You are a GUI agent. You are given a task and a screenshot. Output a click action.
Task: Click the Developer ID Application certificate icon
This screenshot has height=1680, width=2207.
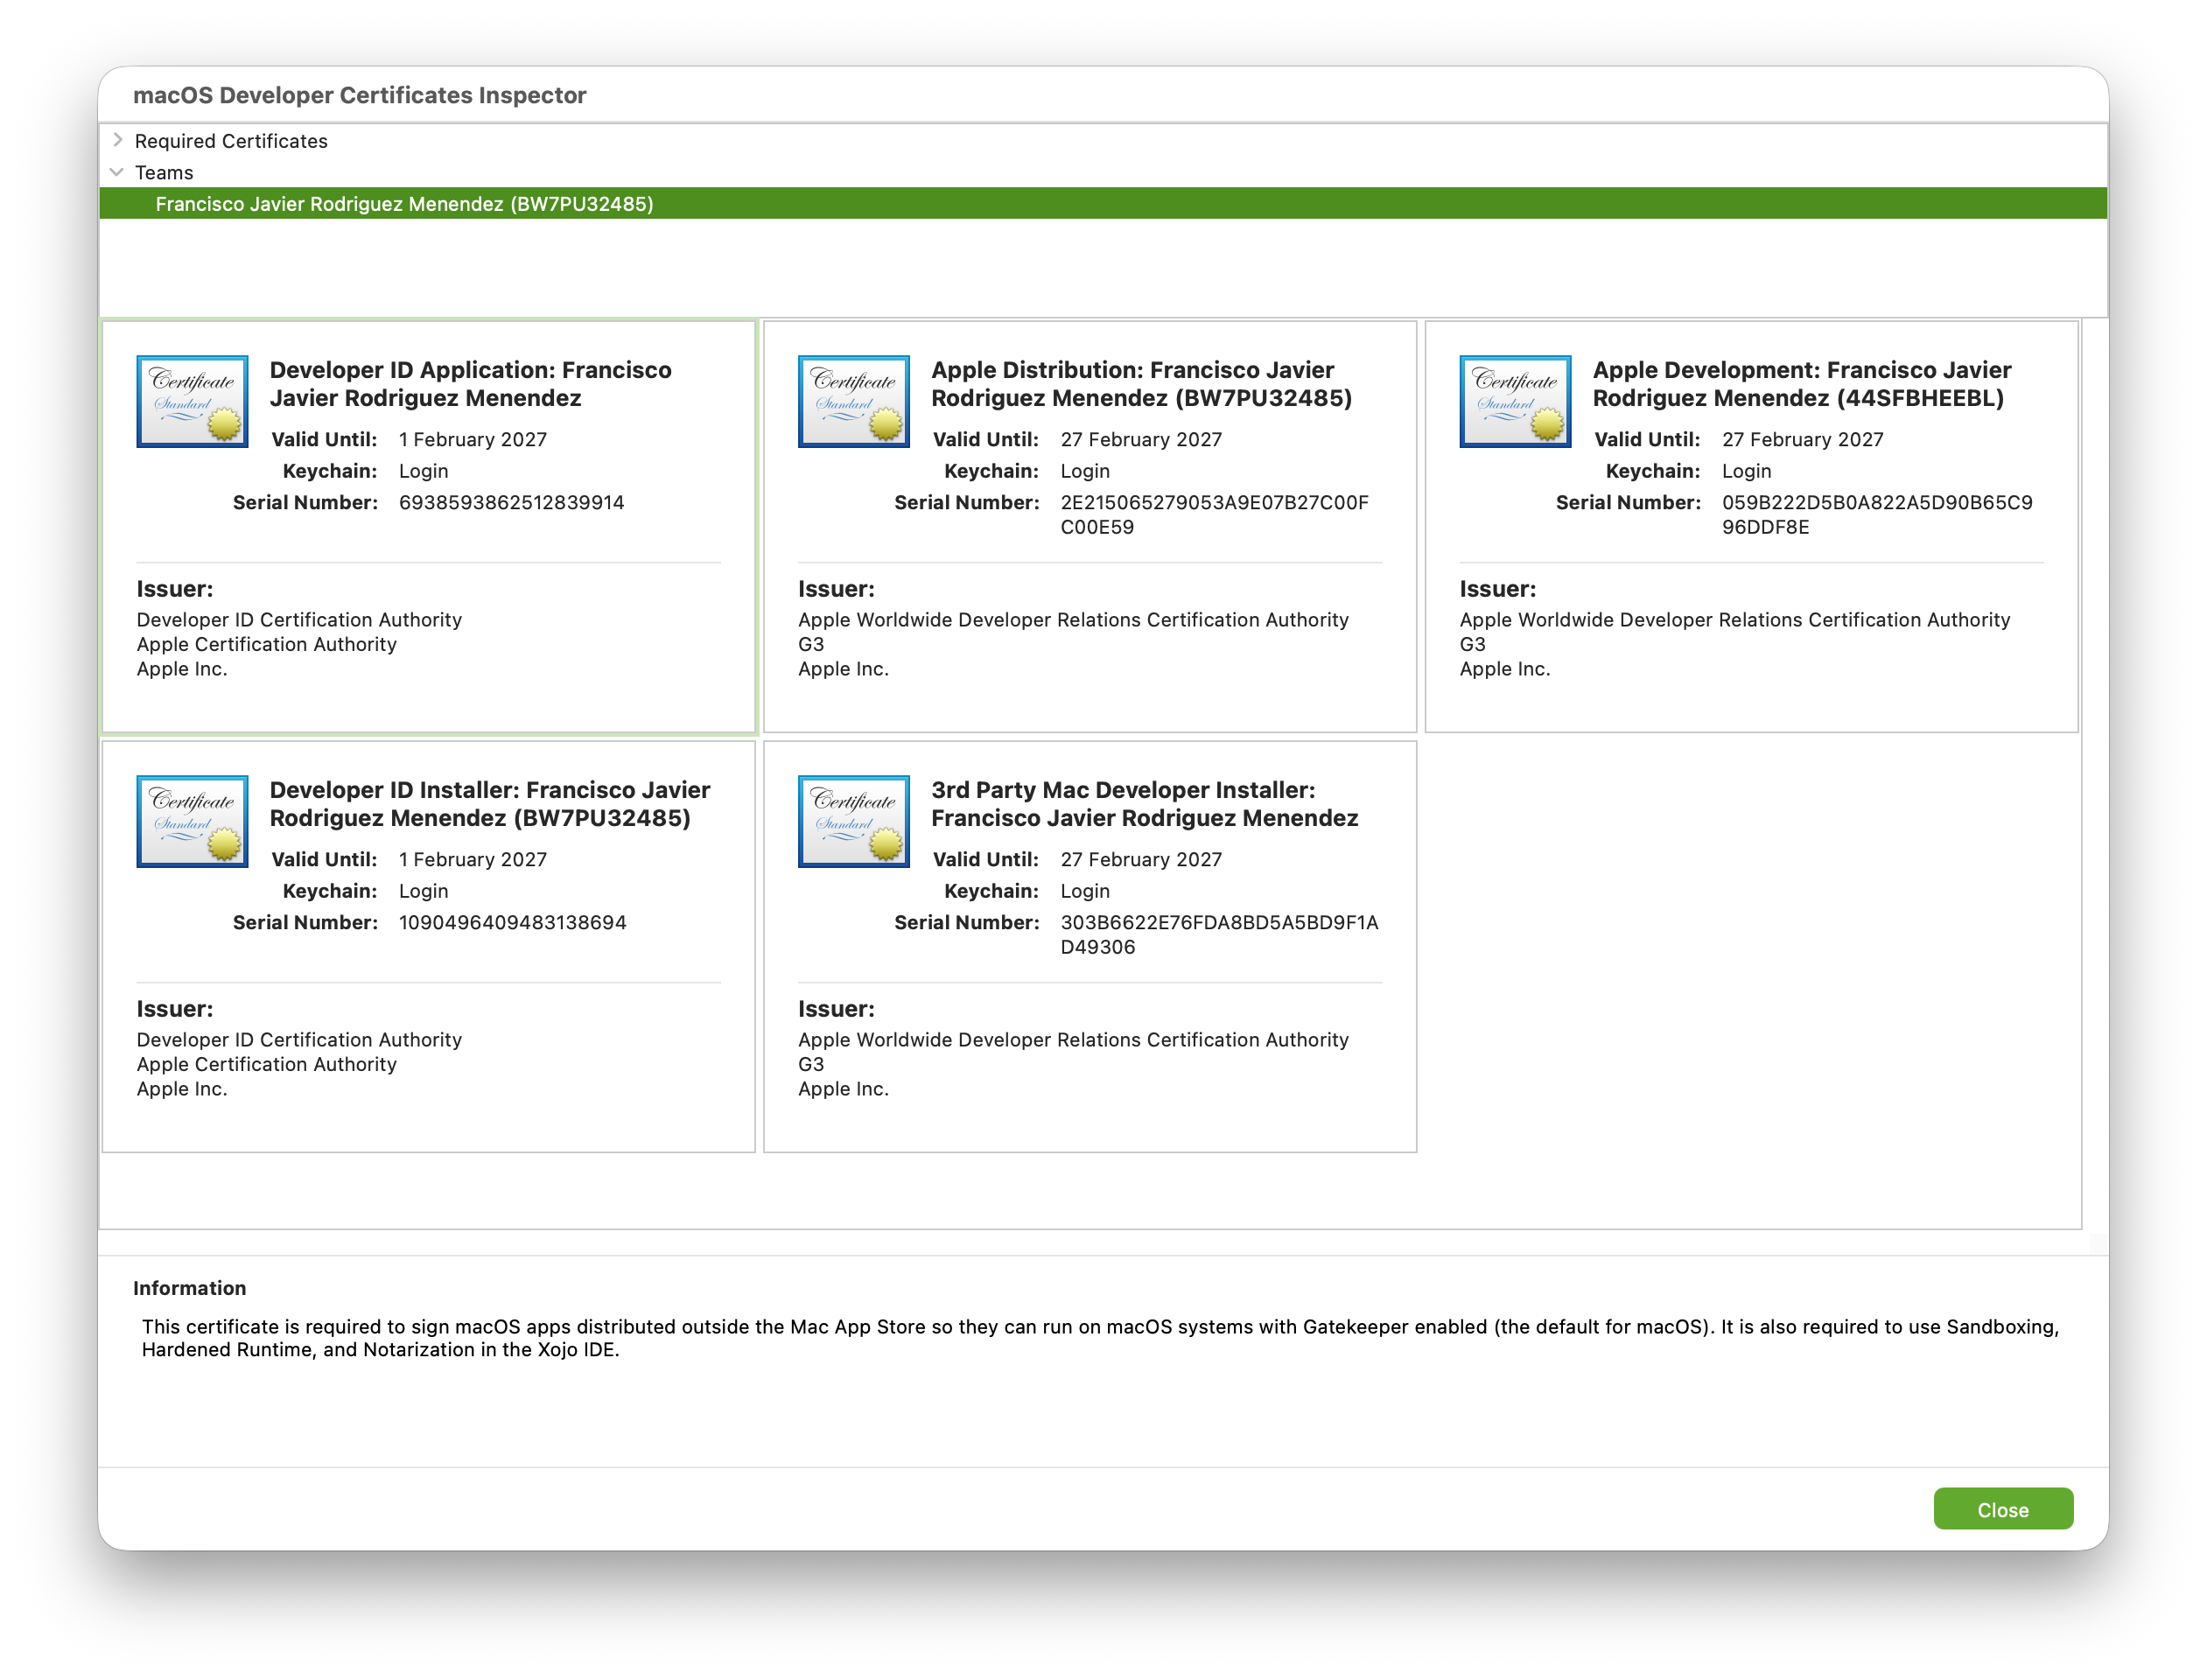(192, 401)
